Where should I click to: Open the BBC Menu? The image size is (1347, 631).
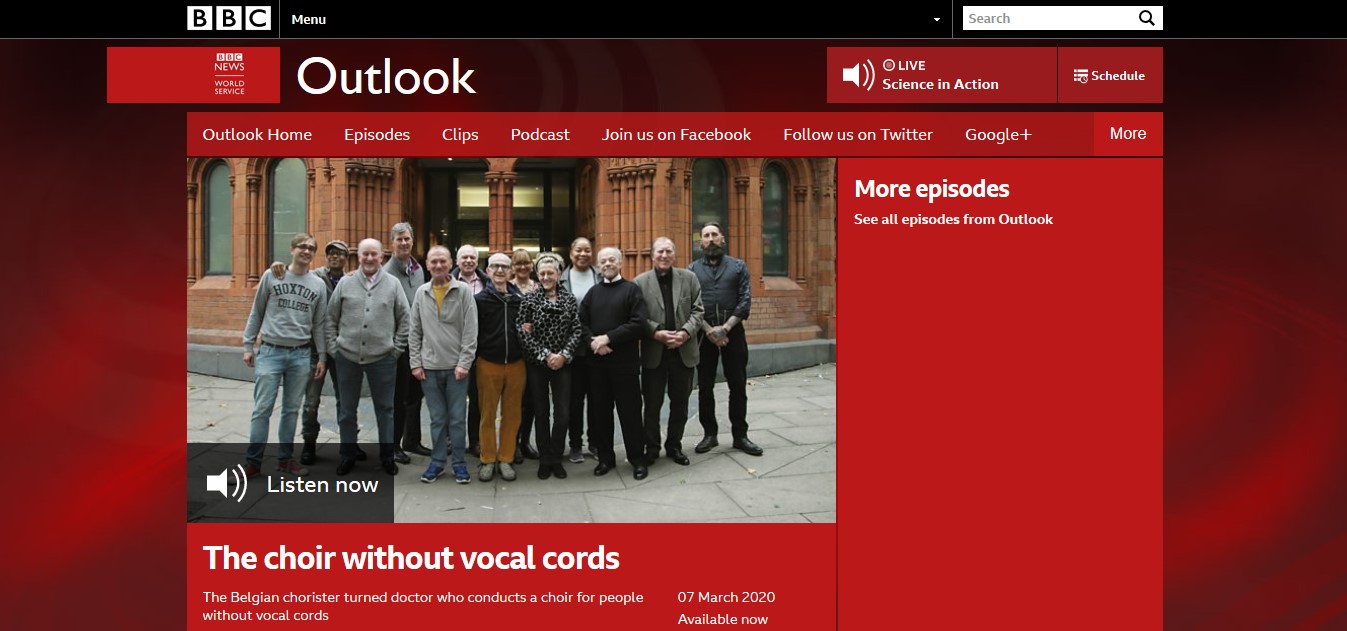(309, 19)
